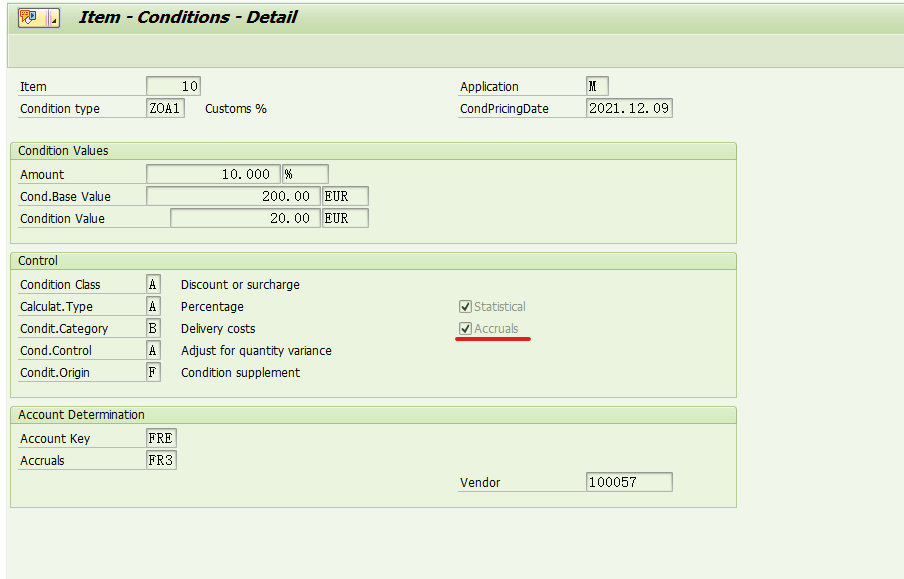Open the small dropdown arrow beside title icon
This screenshot has height=579, width=904.
52,18
